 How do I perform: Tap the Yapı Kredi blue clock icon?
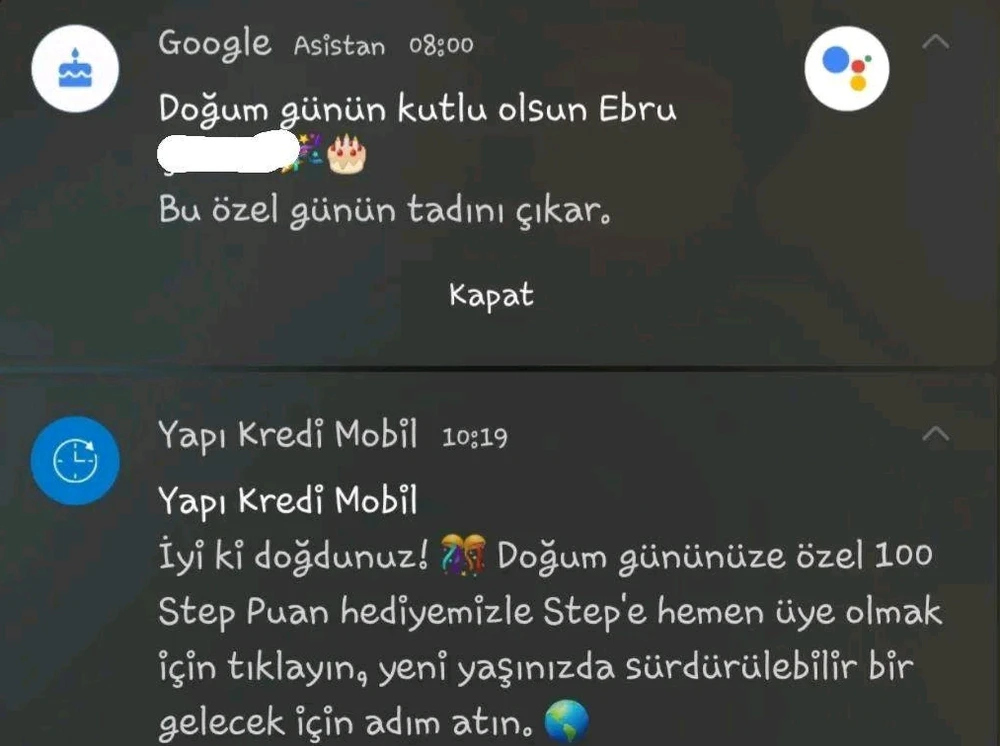click(x=75, y=460)
